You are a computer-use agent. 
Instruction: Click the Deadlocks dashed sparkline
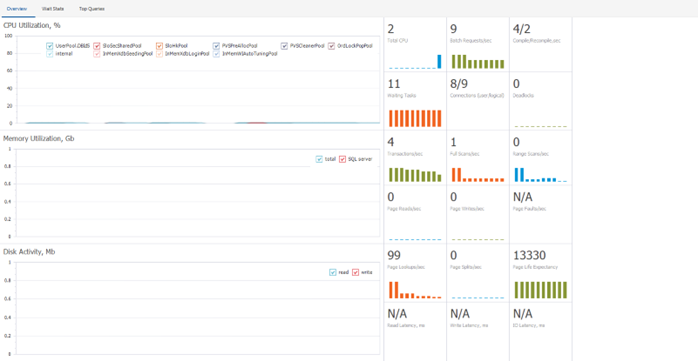point(540,126)
